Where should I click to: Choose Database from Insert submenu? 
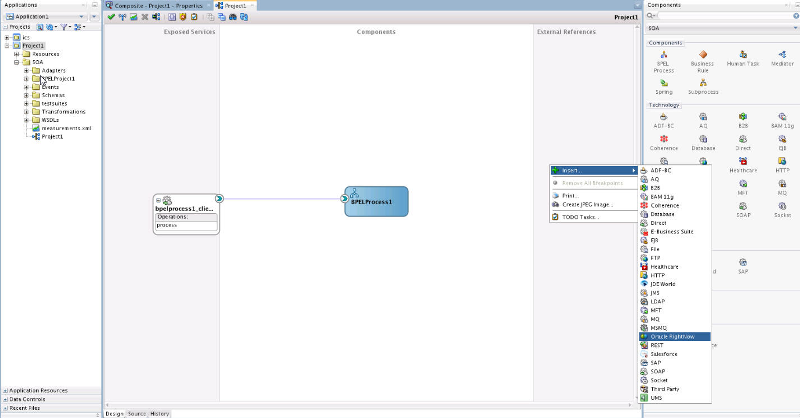click(674, 214)
